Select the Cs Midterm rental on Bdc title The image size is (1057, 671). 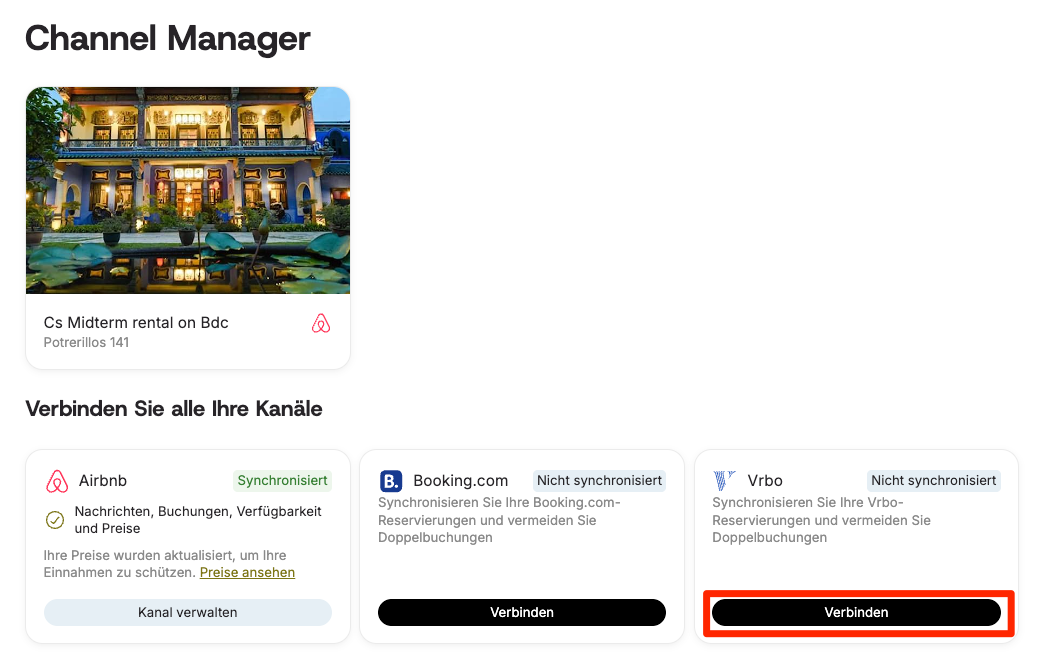pos(136,322)
